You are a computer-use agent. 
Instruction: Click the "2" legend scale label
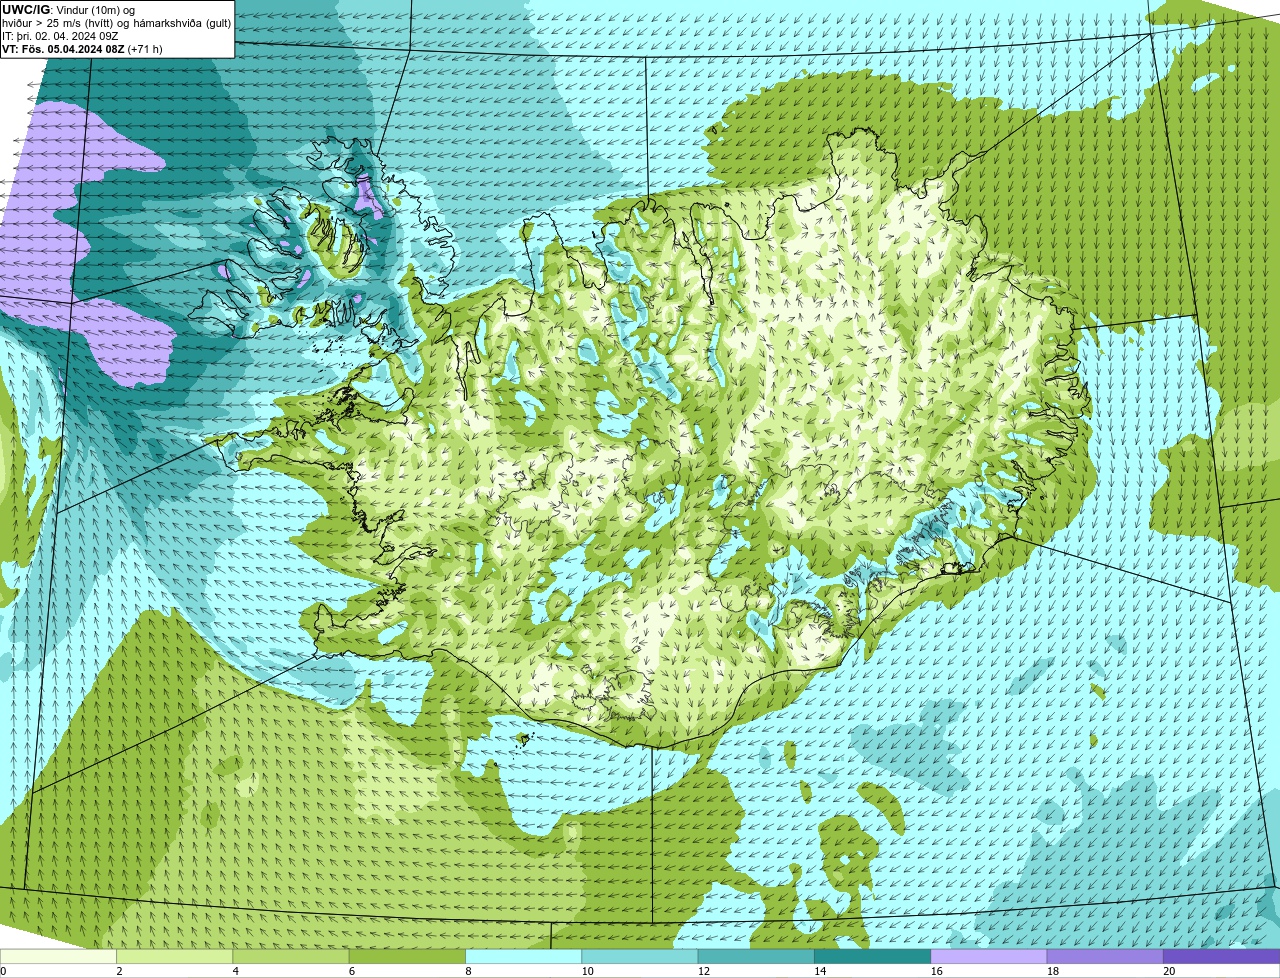[119, 971]
